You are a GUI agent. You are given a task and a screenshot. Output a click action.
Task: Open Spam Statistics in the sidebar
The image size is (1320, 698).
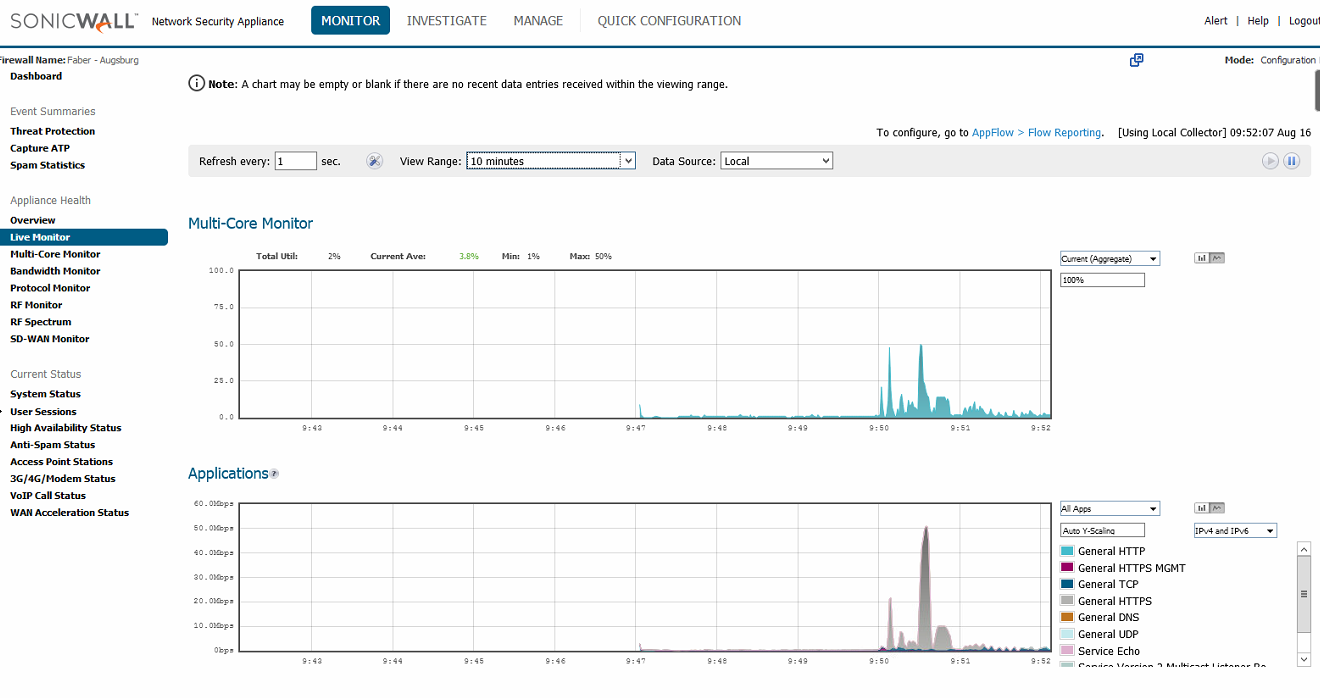48,165
